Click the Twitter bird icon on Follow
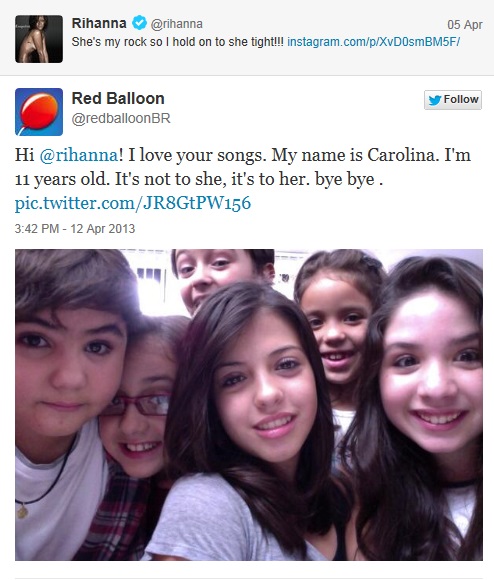This screenshot has height=580, width=494. point(435,100)
